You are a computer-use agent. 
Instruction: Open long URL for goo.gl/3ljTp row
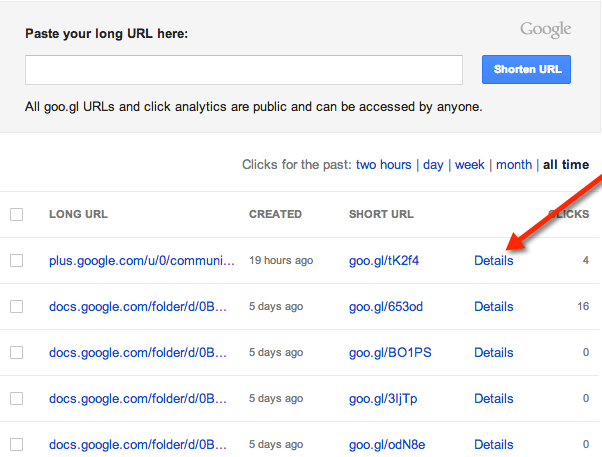point(138,399)
